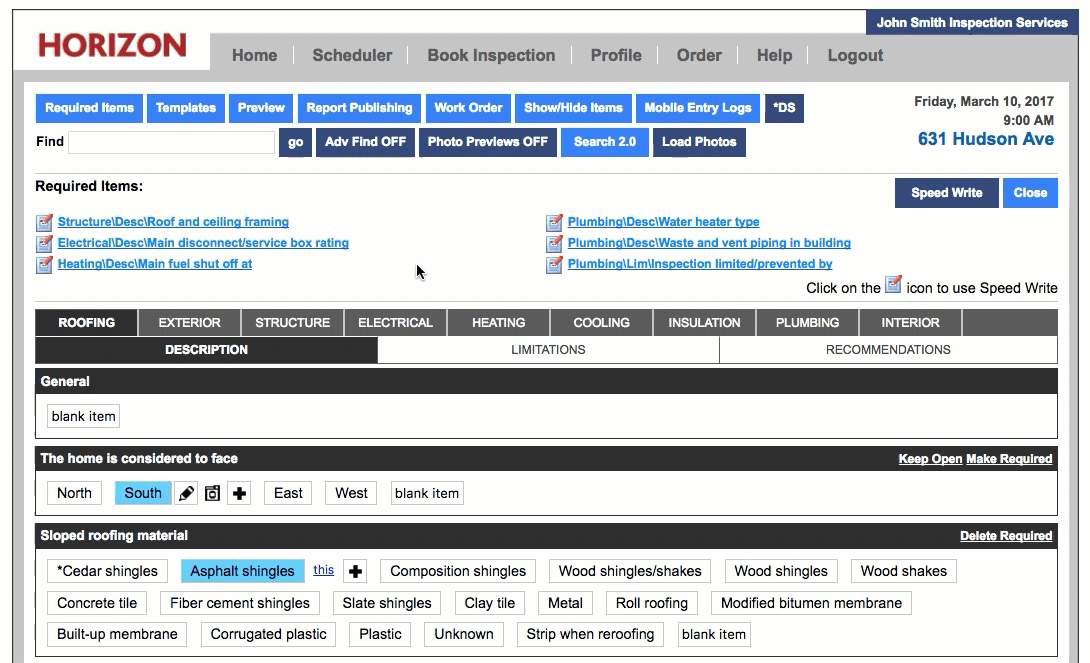Click the camera photo icon beside South

pos(212,493)
